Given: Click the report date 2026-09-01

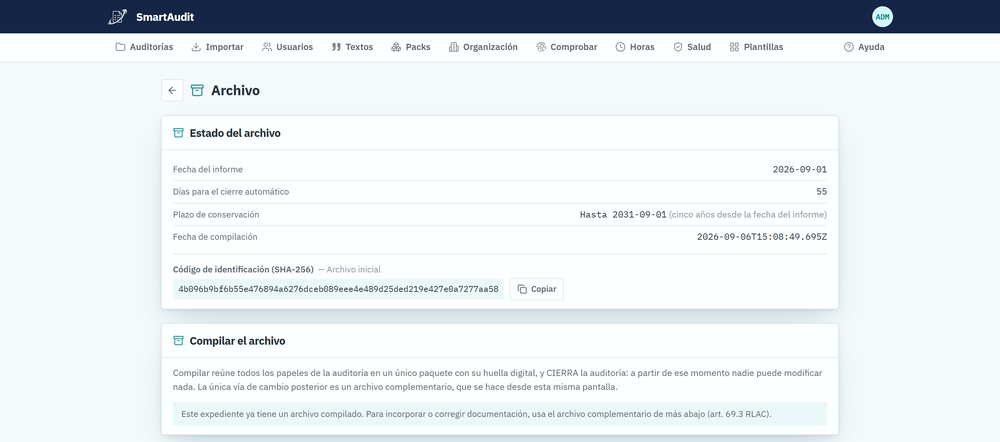Looking at the screenshot, I should (800, 170).
